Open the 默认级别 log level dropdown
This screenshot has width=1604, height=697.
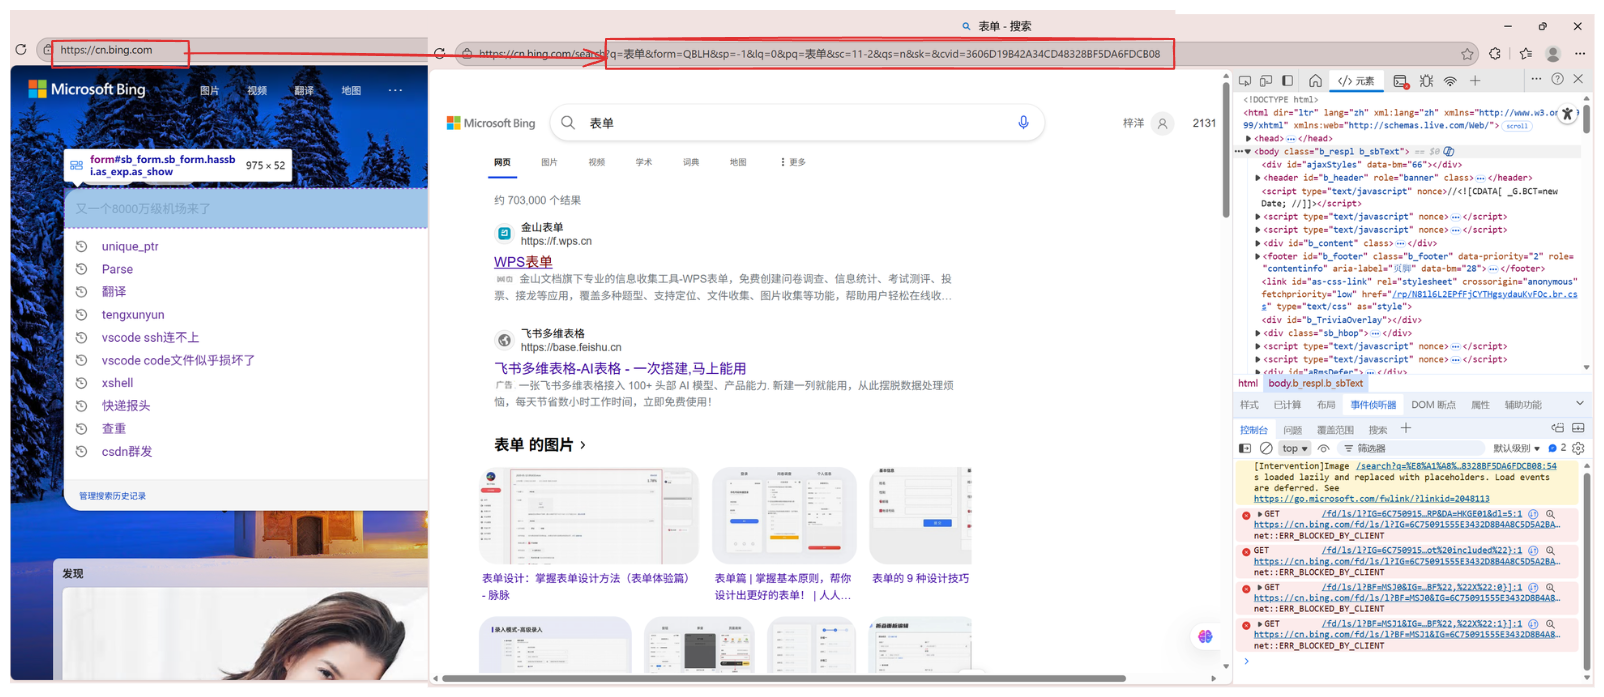tap(1516, 448)
